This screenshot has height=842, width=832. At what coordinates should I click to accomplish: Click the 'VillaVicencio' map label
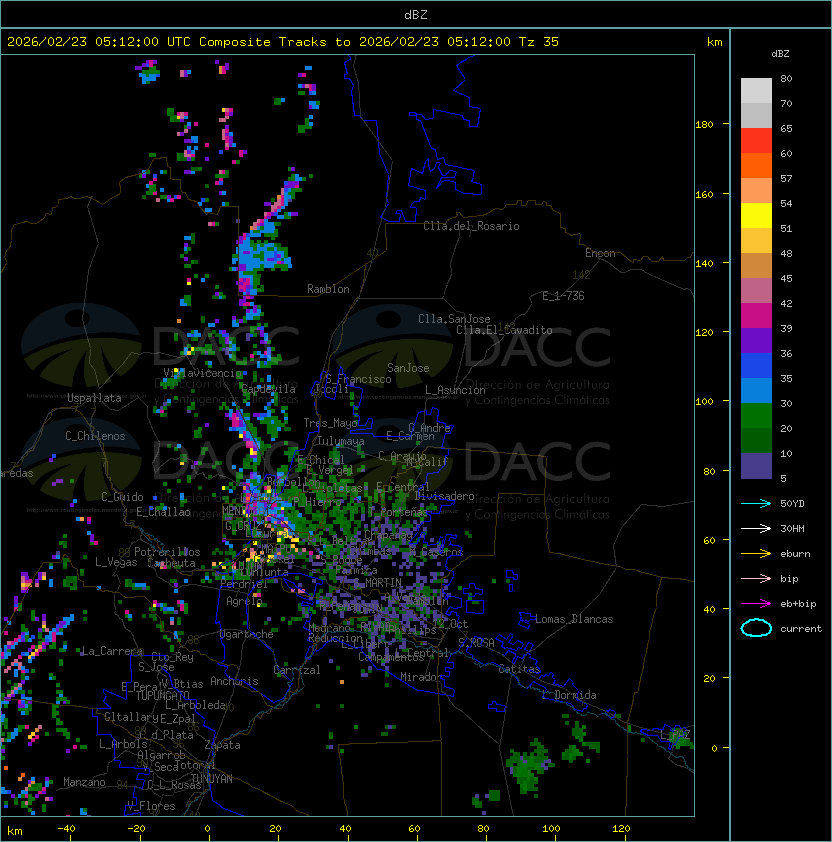[x=202, y=373]
